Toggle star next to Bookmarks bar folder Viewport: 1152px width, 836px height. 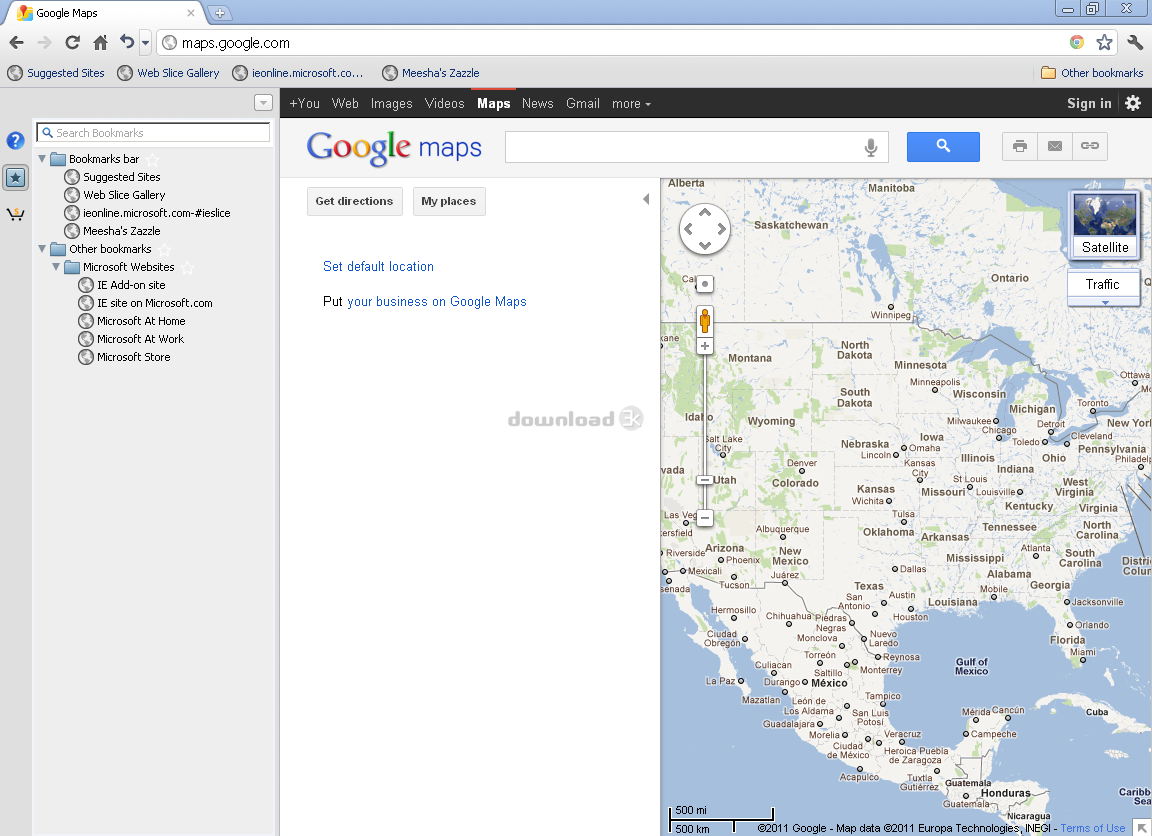[152, 159]
